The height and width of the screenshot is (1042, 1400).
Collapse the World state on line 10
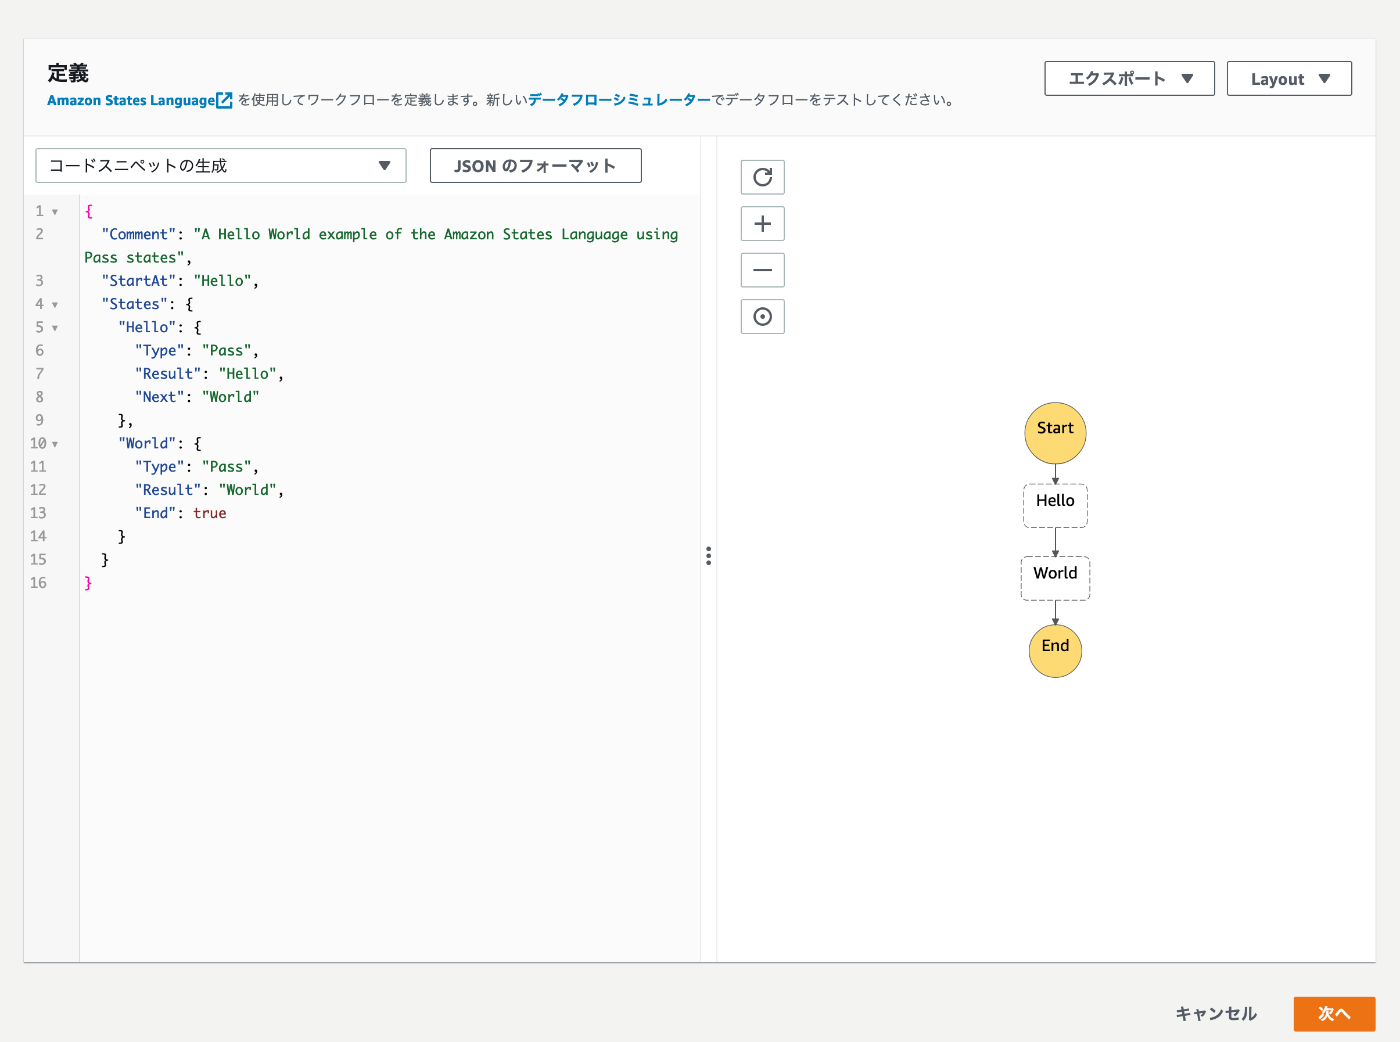pos(58,443)
